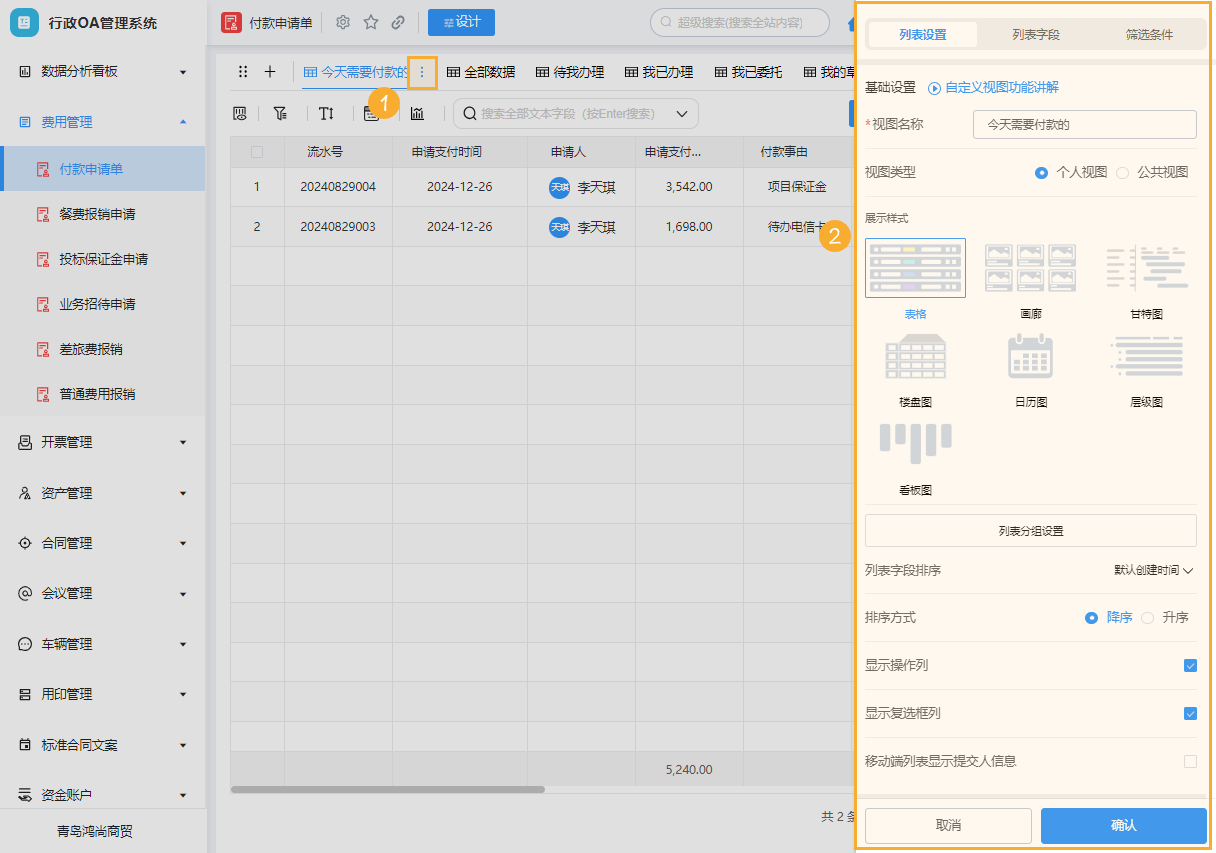Uncheck 显示复选框列
This screenshot has height=853, width=1216.
point(1190,713)
